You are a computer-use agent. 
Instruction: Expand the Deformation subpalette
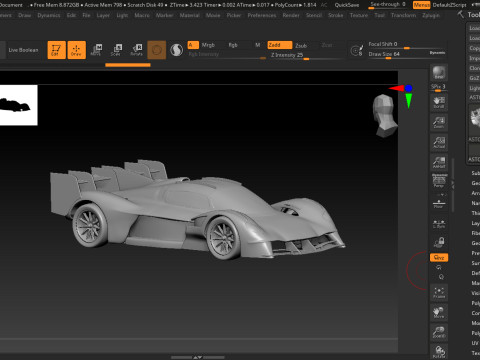(475, 273)
